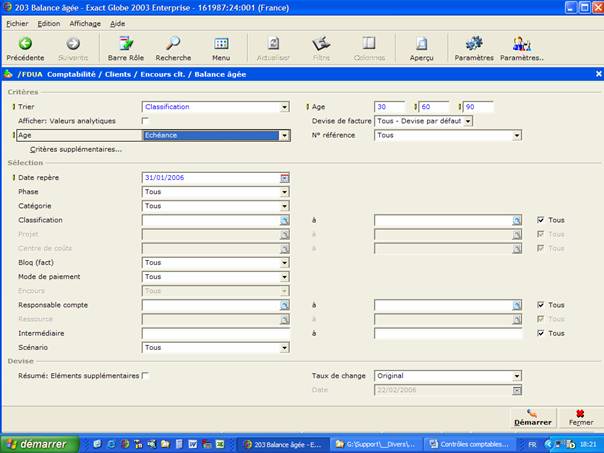Expand the Trier Classification dropdown
Image resolution: width=604 pixels, height=453 pixels.
pyautogui.click(x=284, y=107)
